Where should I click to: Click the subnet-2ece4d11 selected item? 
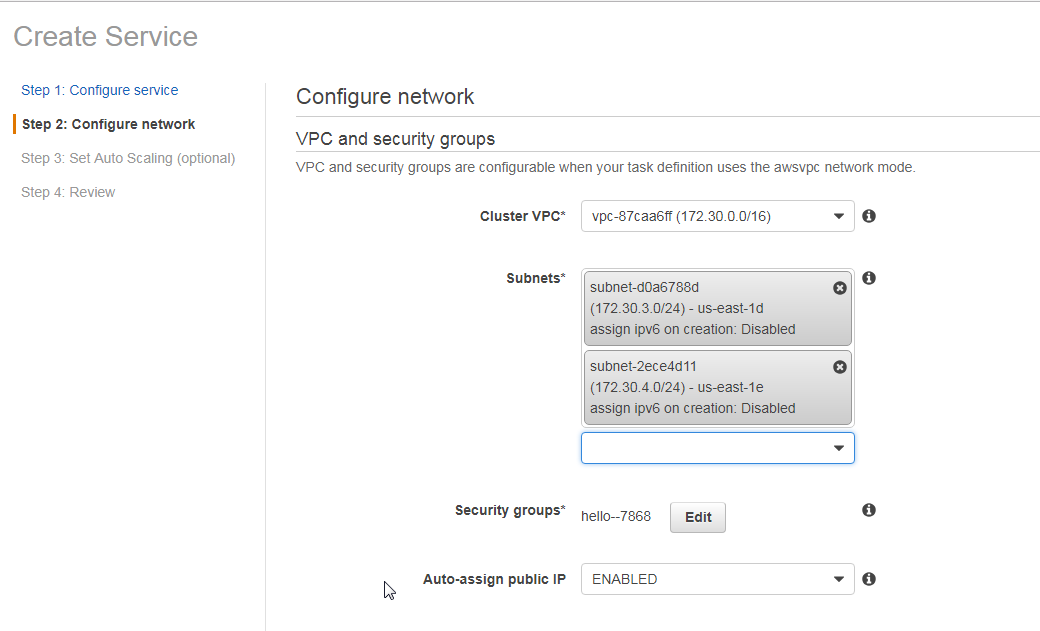point(718,387)
